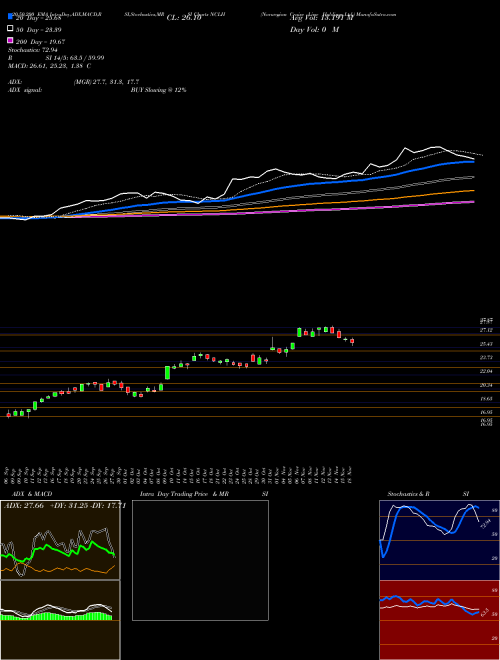Open the ADX line chart panel
The width and height of the screenshot is (500, 660).
(x=60, y=540)
